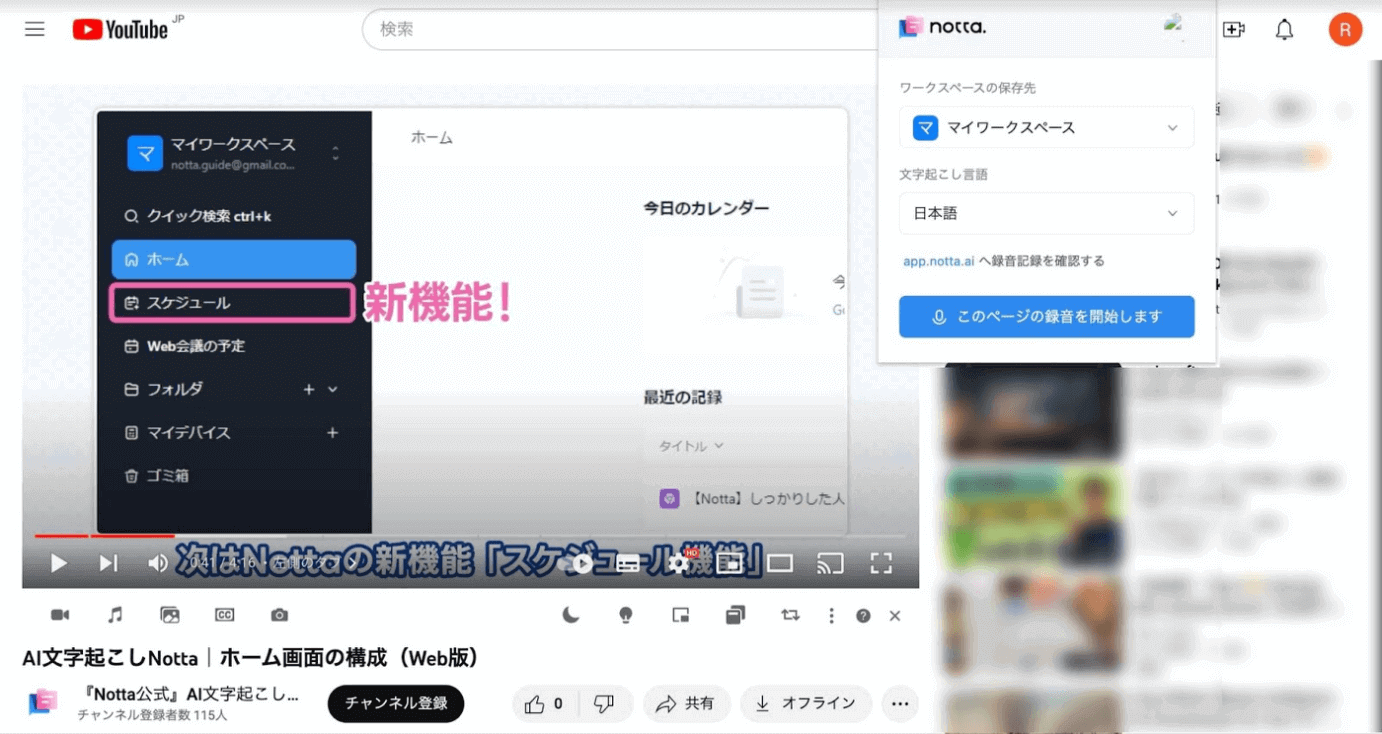Dislike the video with thumbs down
Viewport: 1382px width, 734px height.
[604, 704]
